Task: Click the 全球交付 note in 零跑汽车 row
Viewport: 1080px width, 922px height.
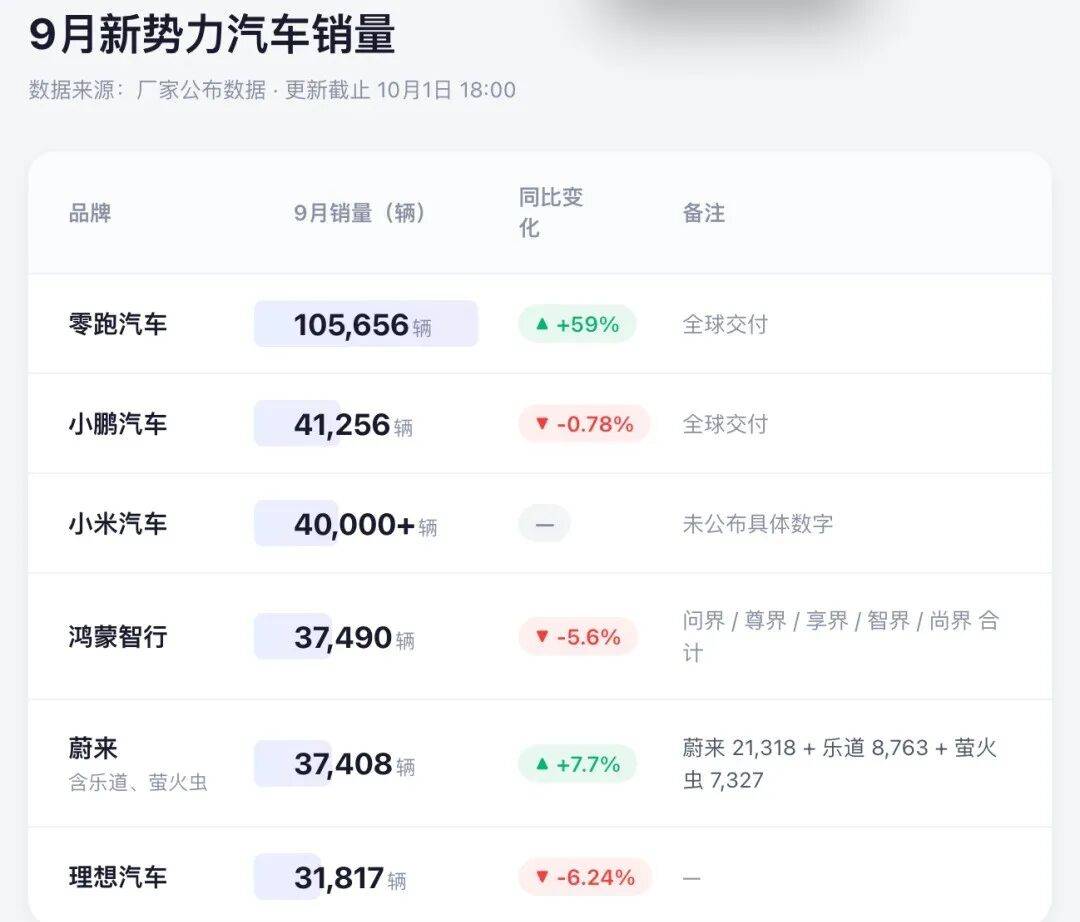Action: [725, 324]
